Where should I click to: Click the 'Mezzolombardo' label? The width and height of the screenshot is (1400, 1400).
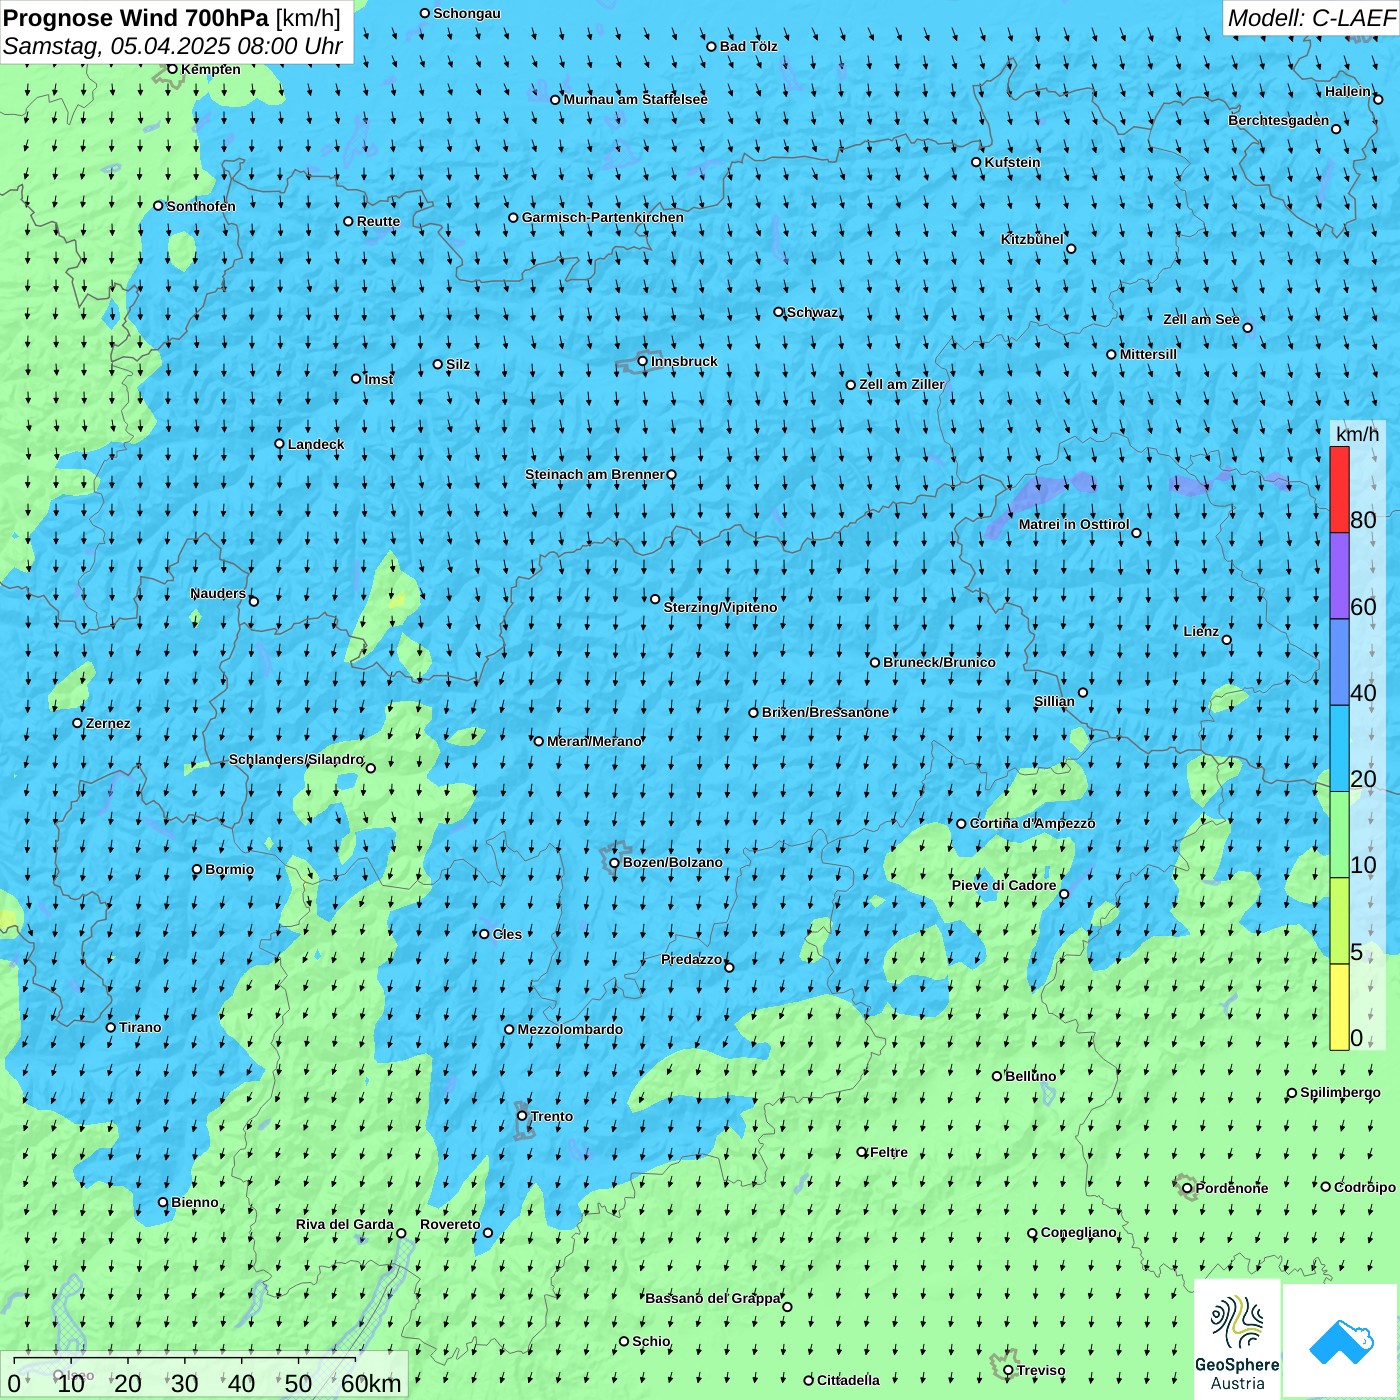coord(570,1029)
